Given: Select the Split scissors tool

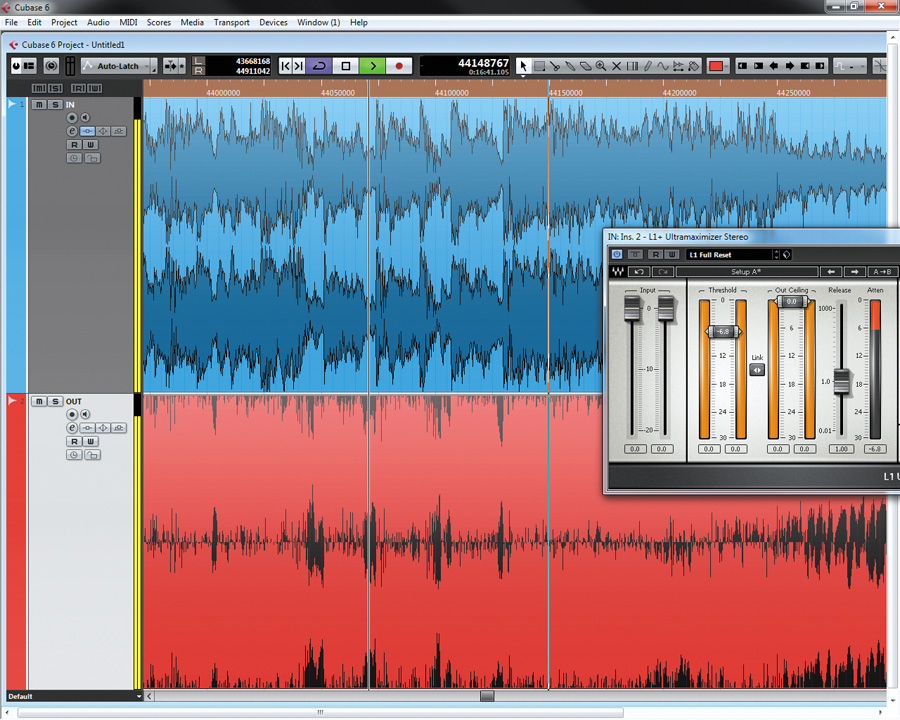Looking at the screenshot, I should [x=554, y=66].
